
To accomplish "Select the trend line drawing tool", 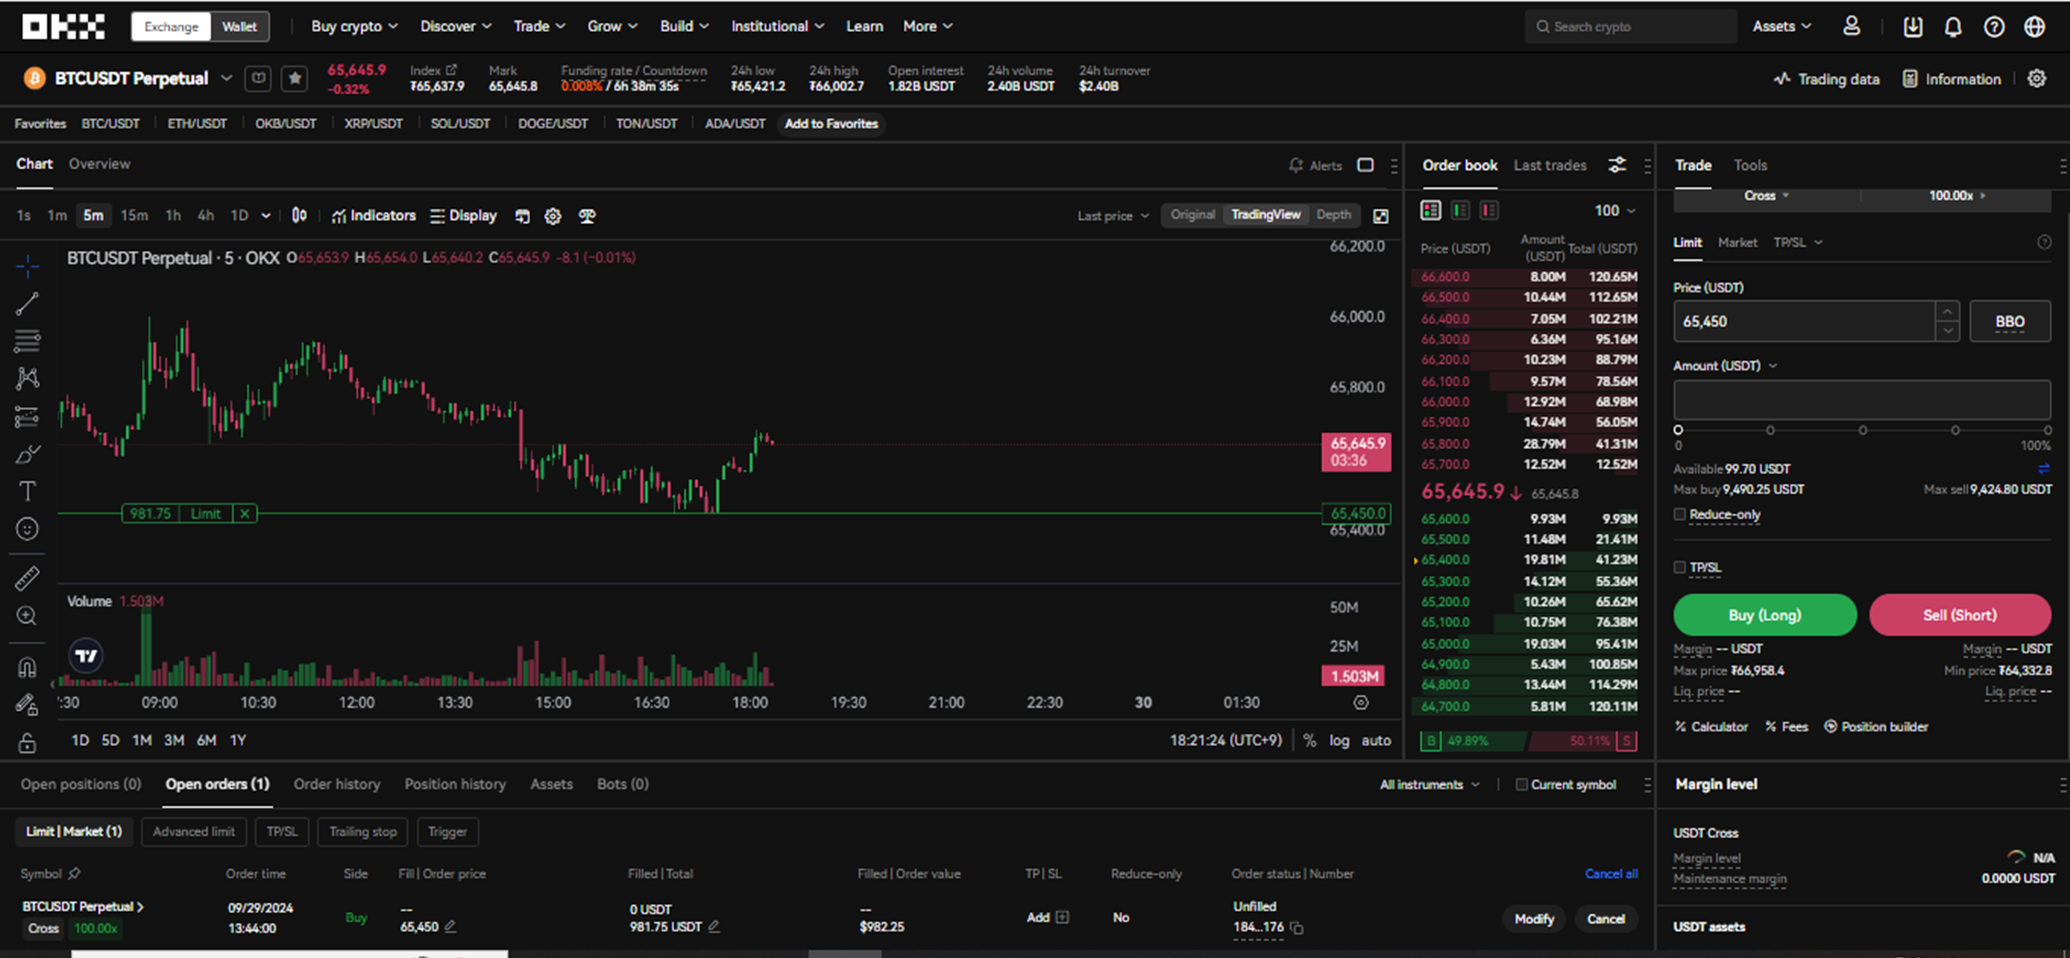I will [27, 303].
